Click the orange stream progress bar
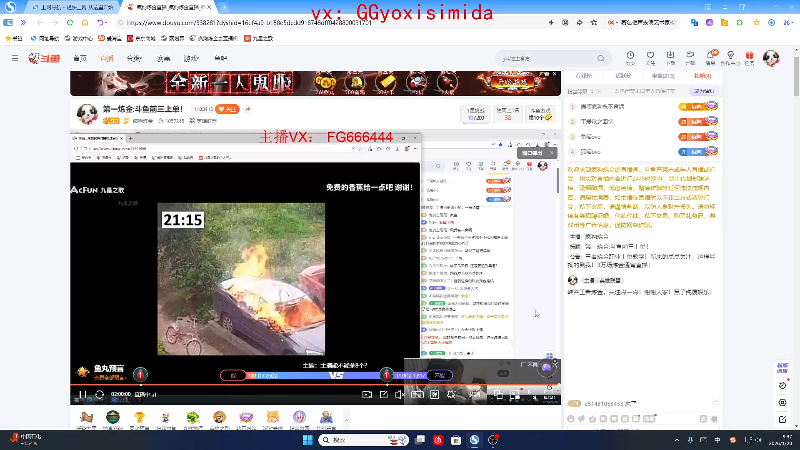 (x=315, y=384)
